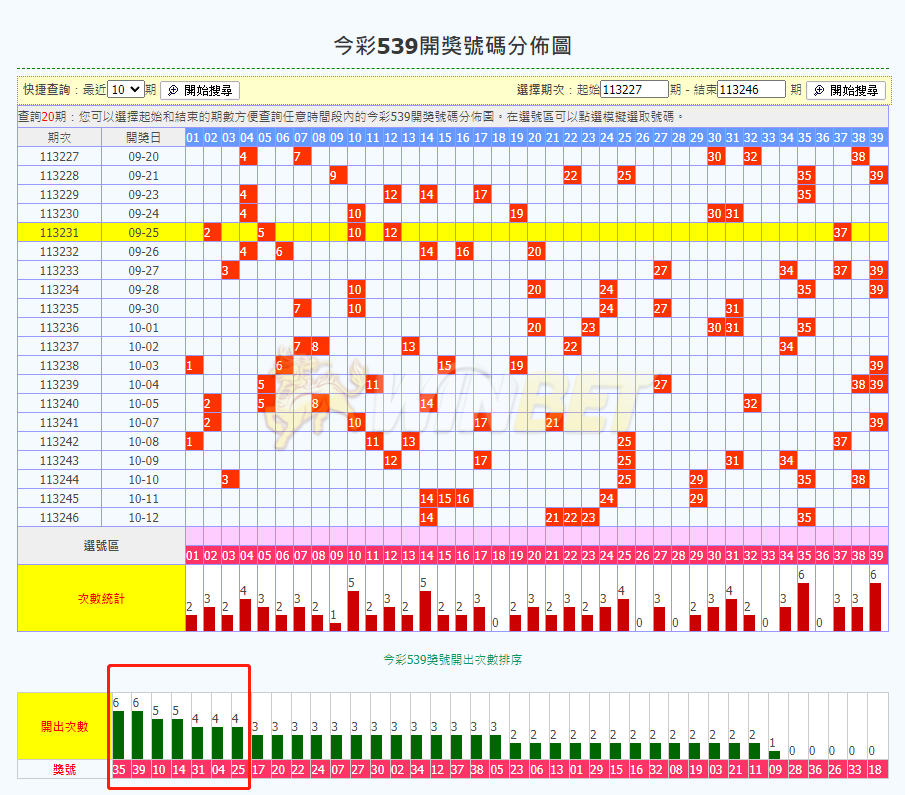Click draw date 10-12
905x795 pixels.
tap(143, 517)
